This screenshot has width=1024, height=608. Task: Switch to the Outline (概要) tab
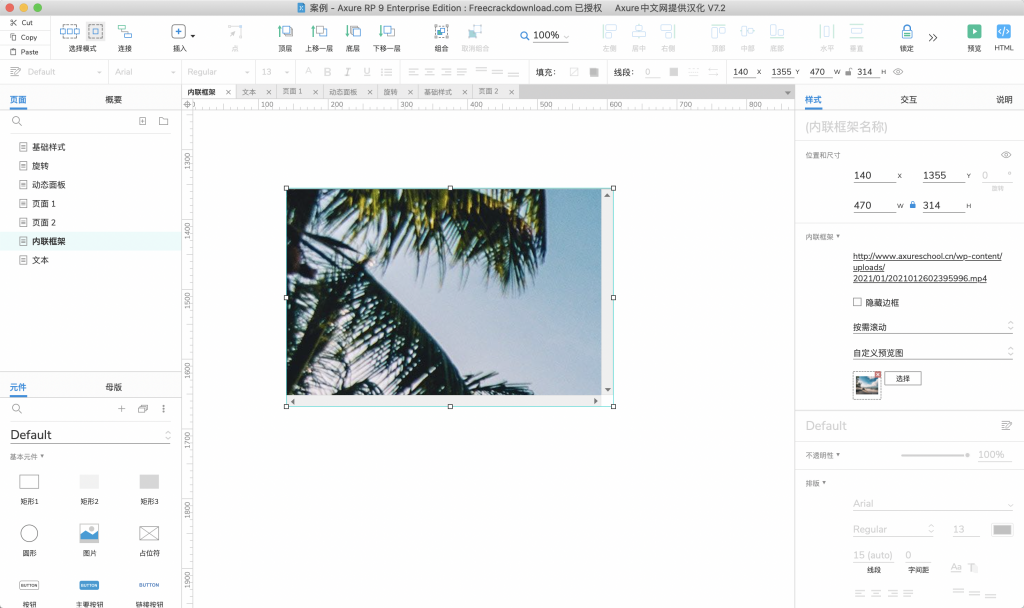(x=114, y=100)
